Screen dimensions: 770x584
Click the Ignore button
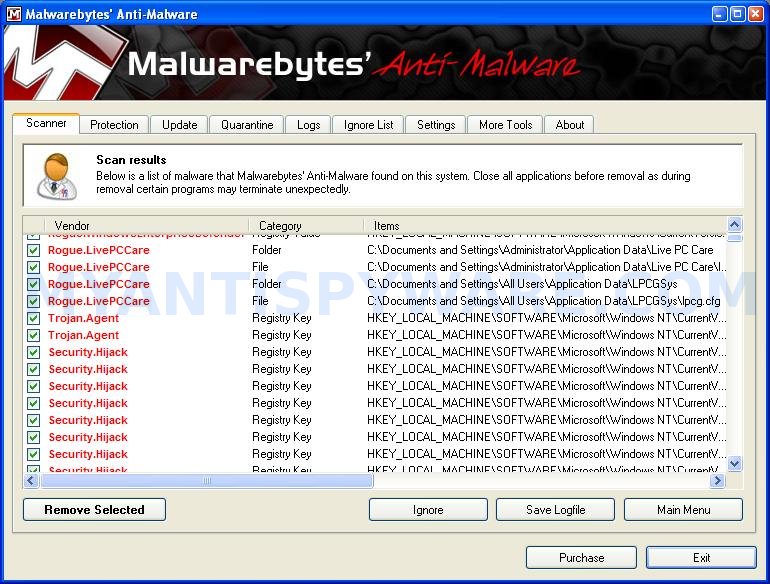[428, 510]
